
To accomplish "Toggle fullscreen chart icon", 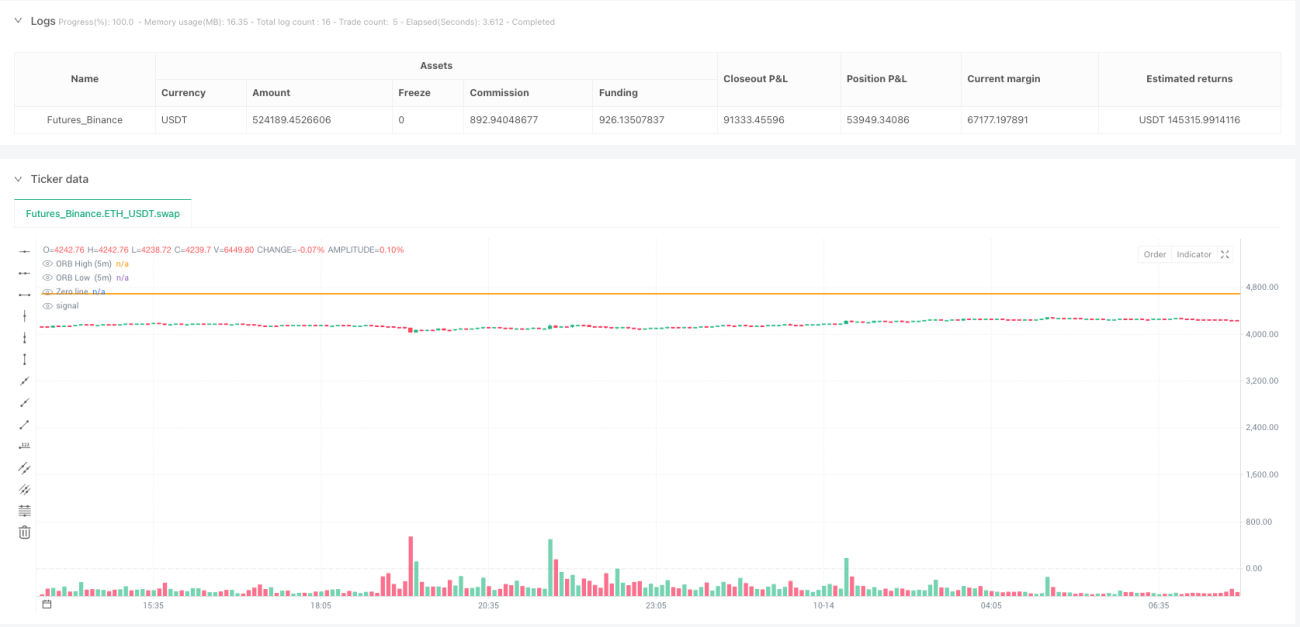I will [x=1223, y=254].
